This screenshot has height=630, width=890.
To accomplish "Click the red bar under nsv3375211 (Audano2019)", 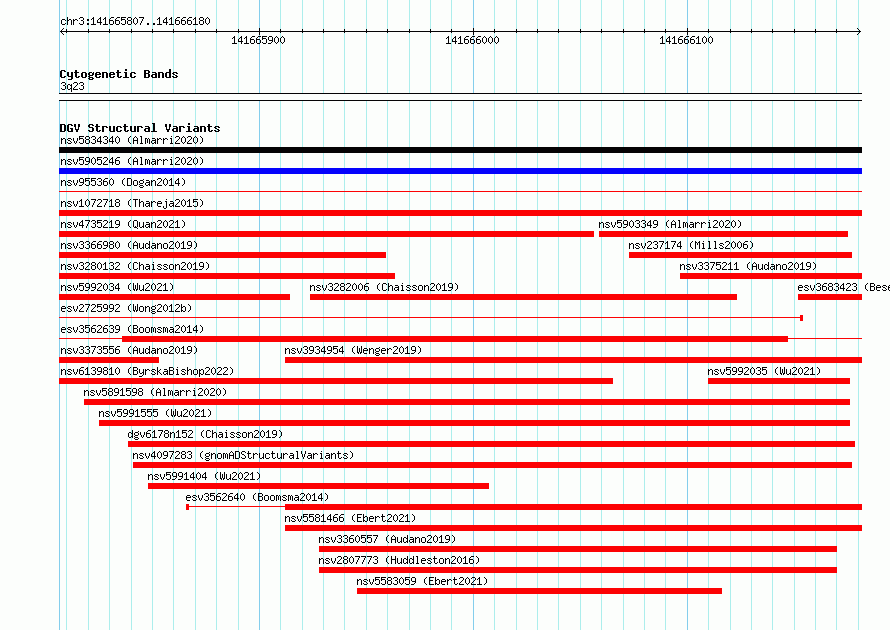I will tap(771, 276).
